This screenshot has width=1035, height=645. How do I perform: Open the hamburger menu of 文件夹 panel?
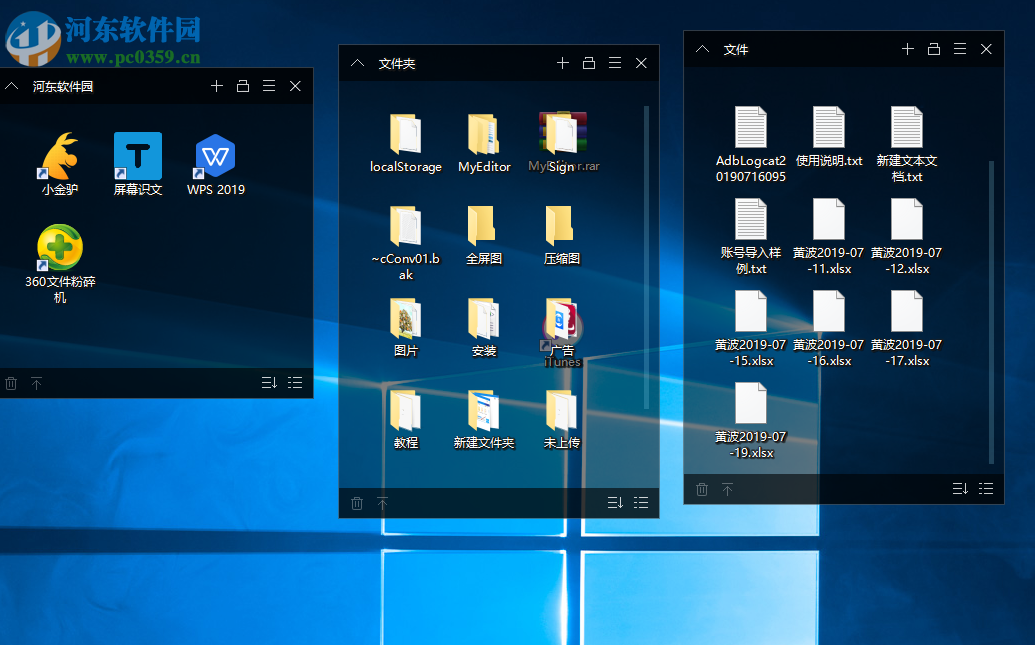615,63
